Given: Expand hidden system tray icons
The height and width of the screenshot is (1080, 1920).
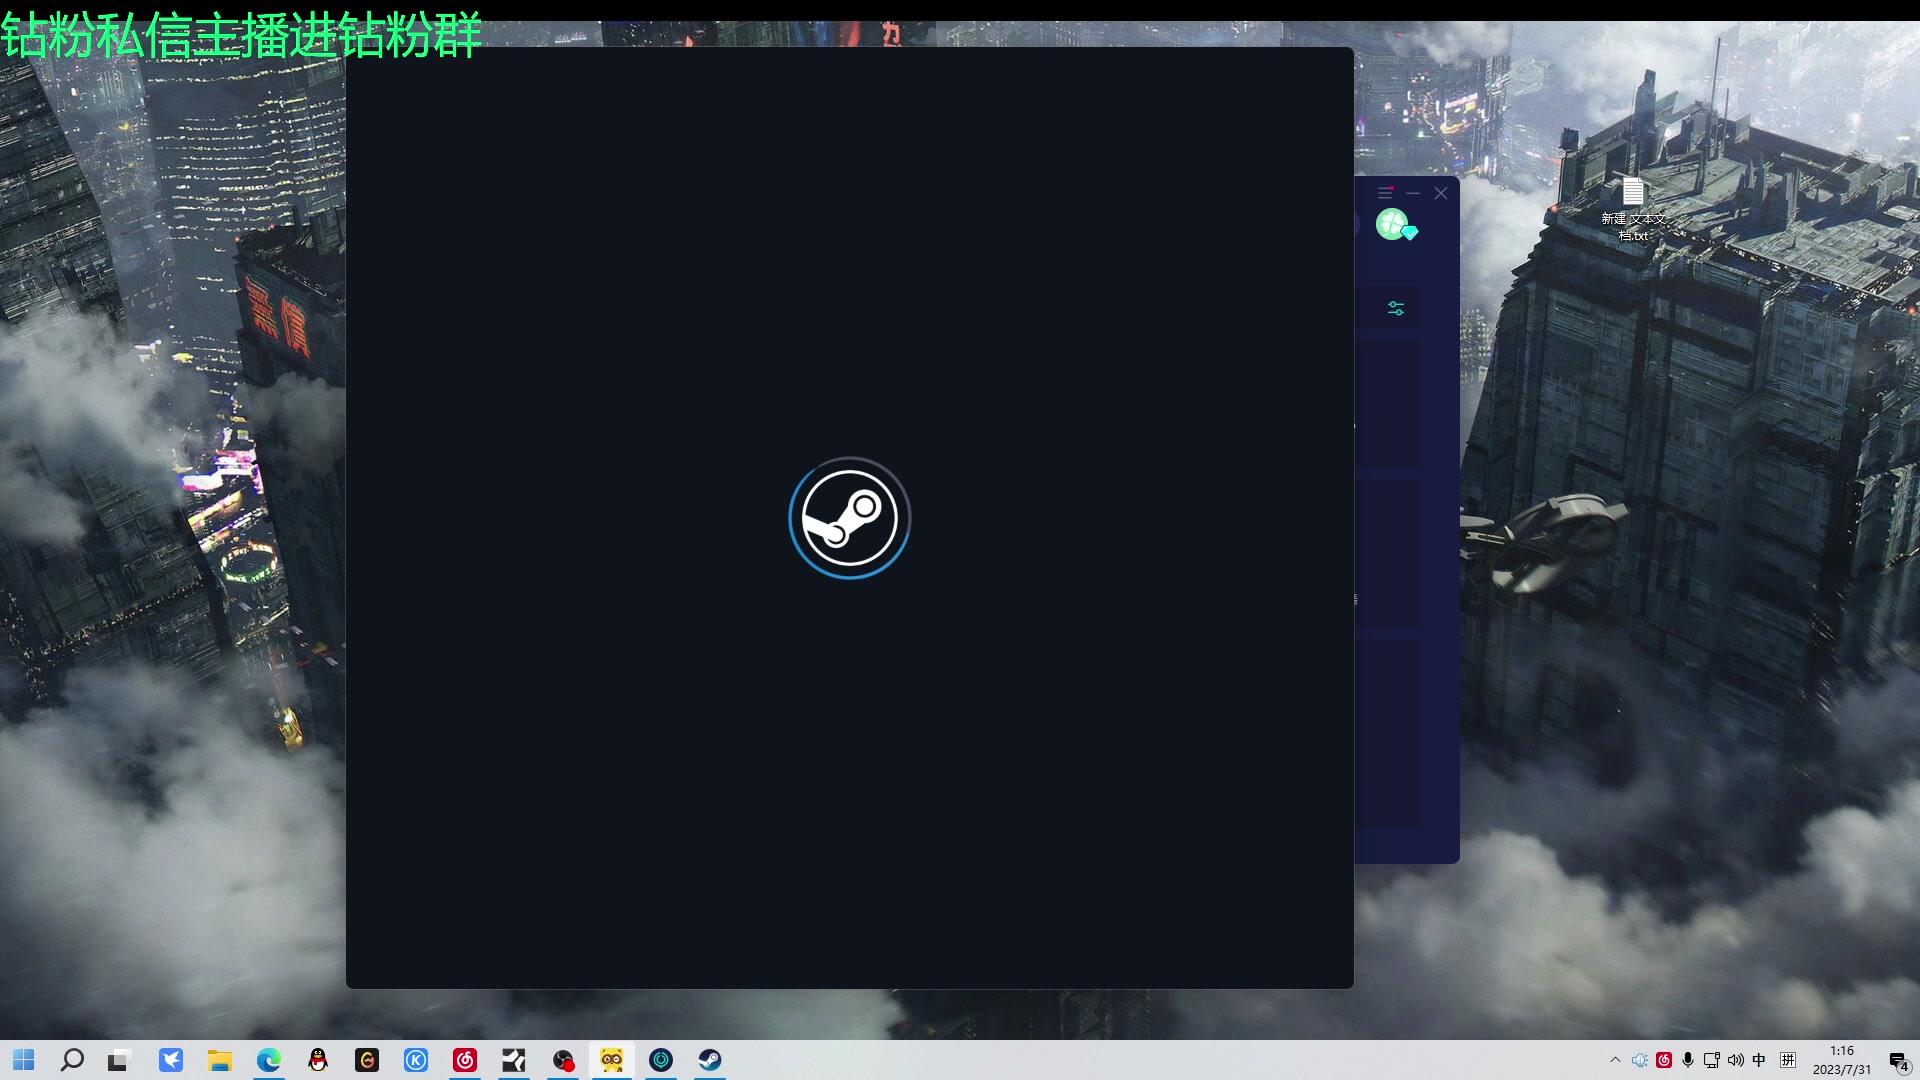Looking at the screenshot, I should (x=1615, y=1060).
